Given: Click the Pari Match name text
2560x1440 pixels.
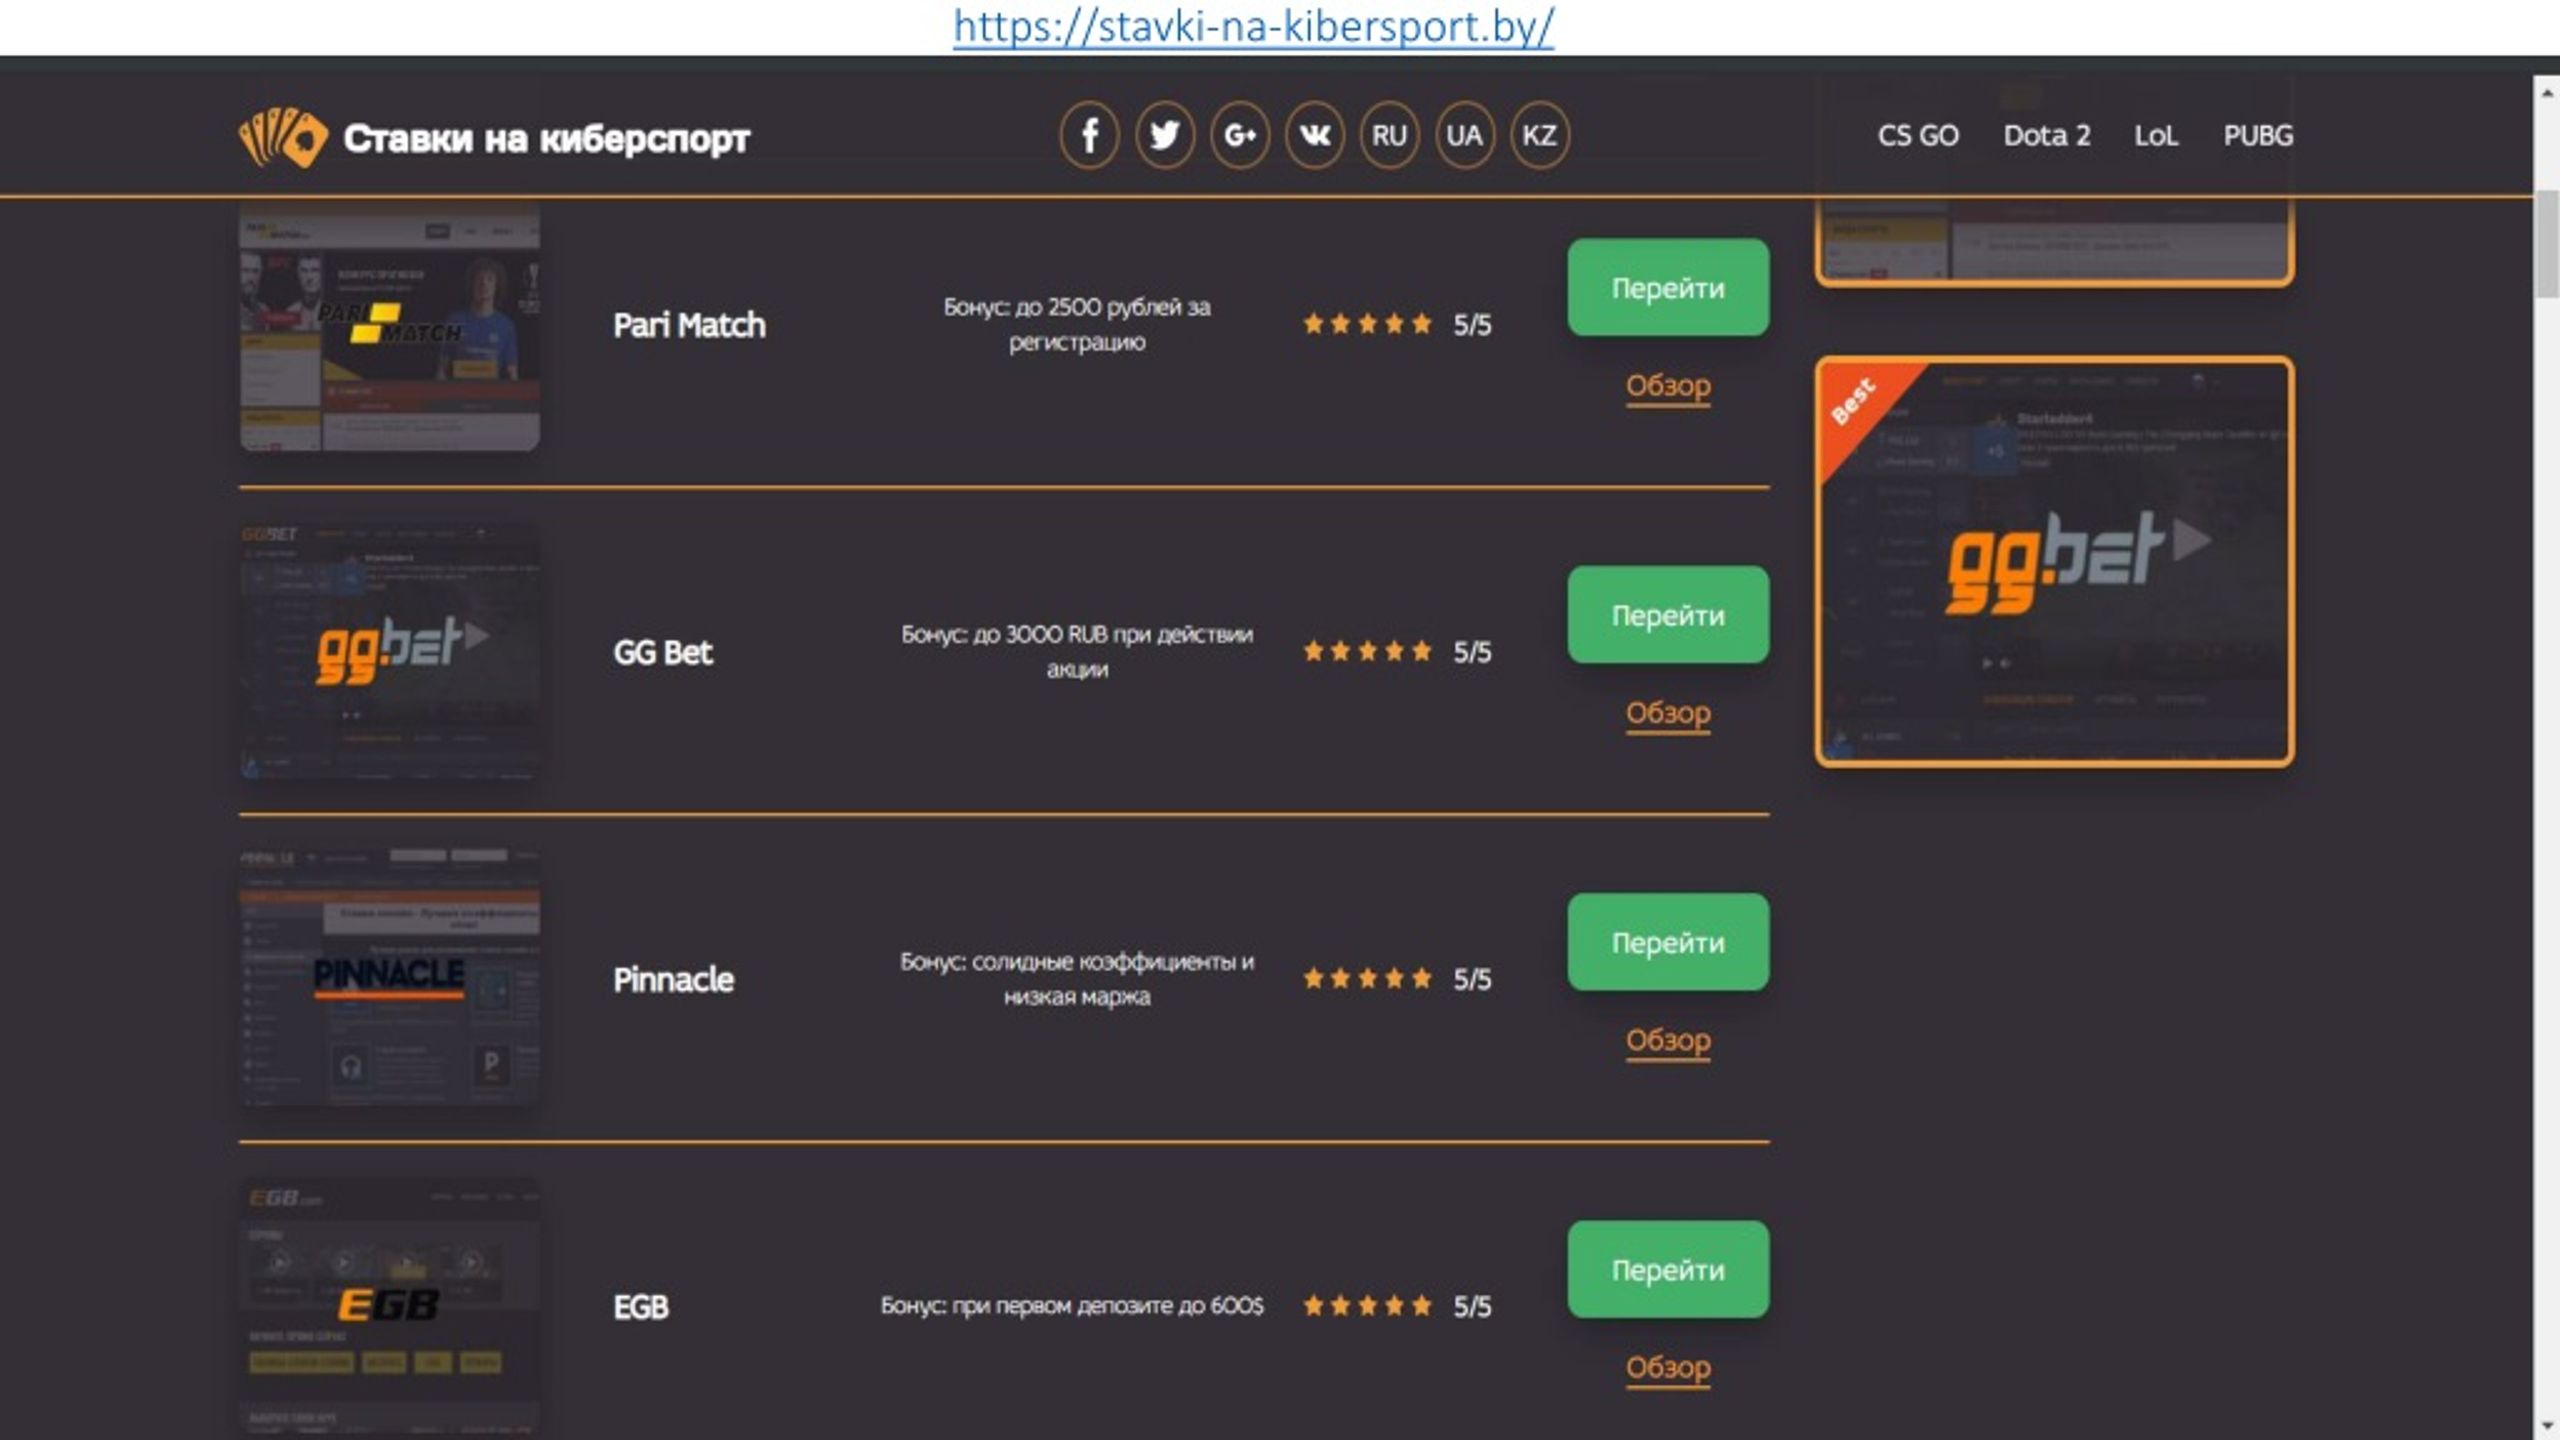Looking at the screenshot, I should pos(689,325).
